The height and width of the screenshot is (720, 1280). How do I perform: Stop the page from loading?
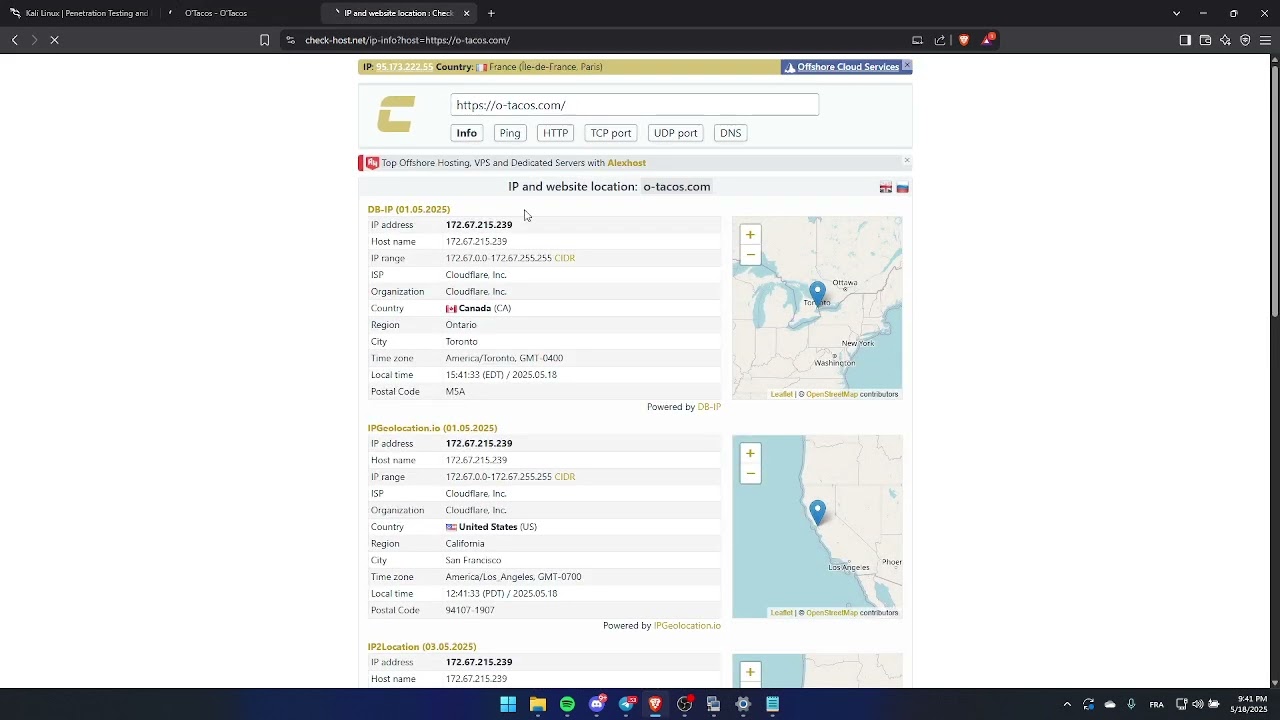tap(55, 40)
